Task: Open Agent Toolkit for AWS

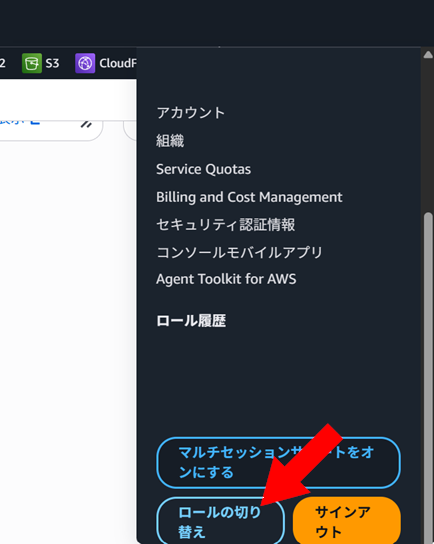Action: click(x=226, y=279)
